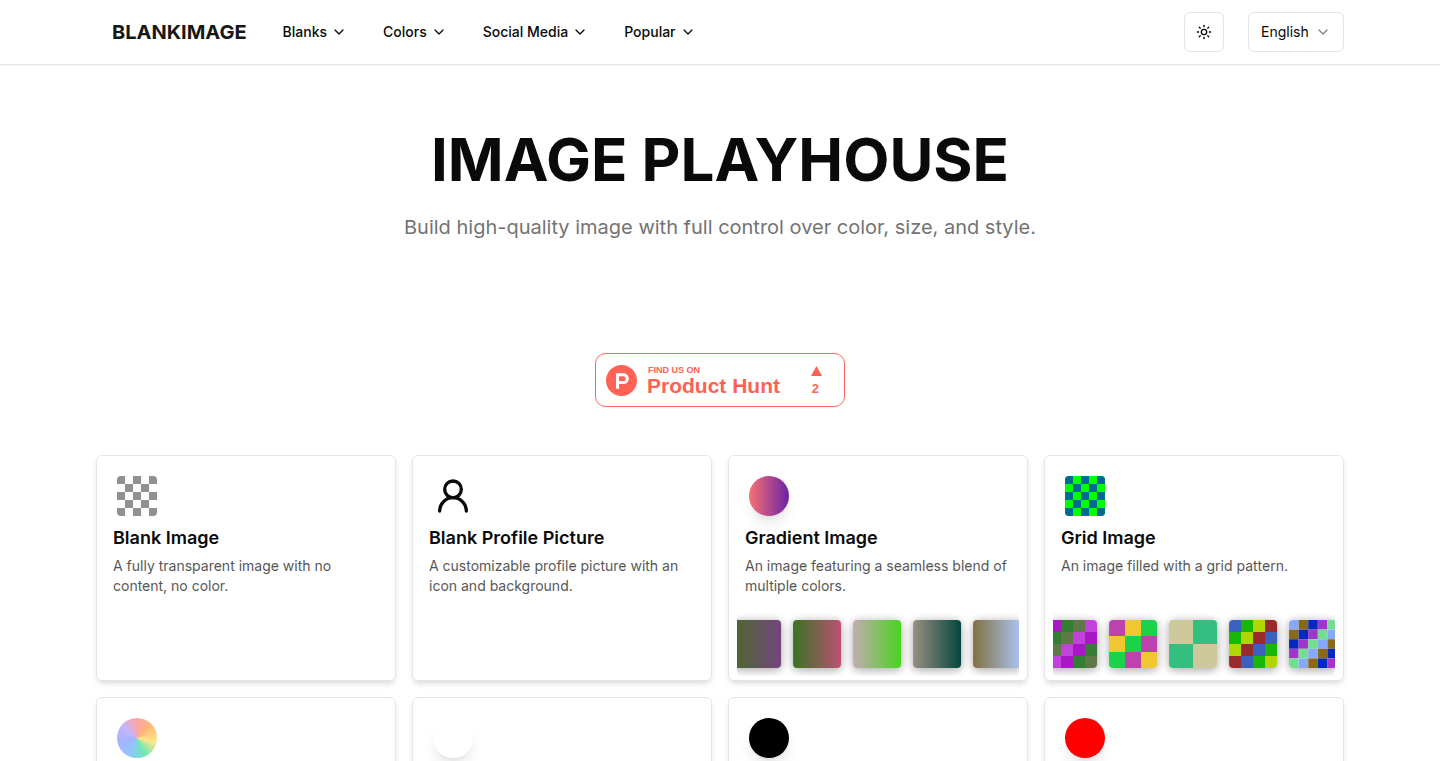Open the Blank Image title

pos(166,538)
